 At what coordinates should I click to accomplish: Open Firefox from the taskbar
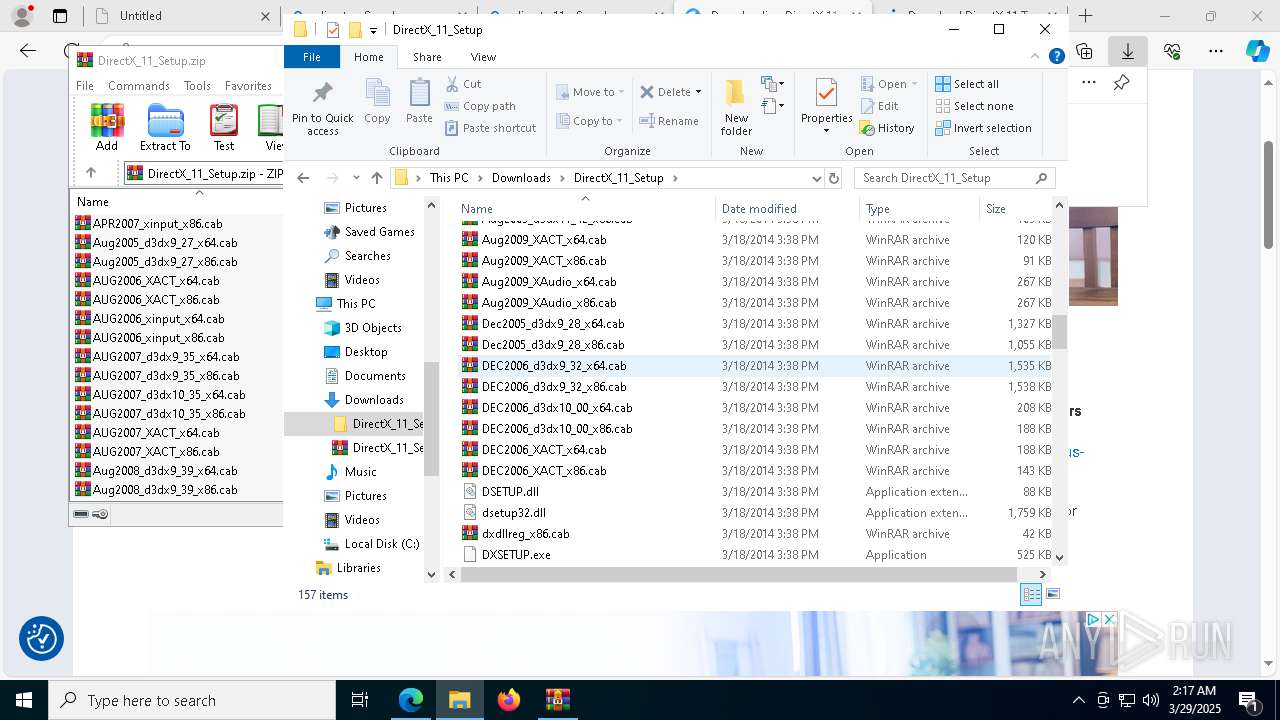coord(509,700)
